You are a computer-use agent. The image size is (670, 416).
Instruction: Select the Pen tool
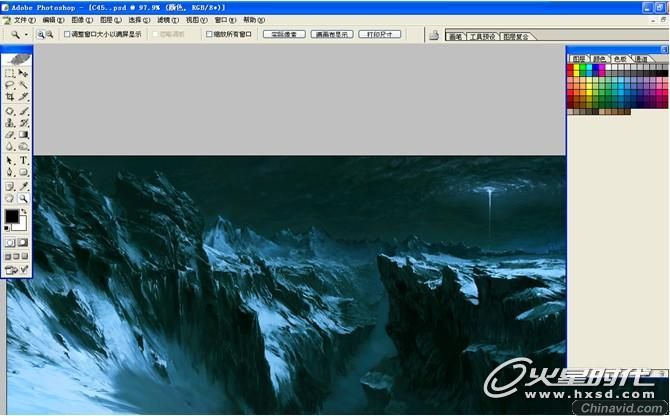point(10,172)
